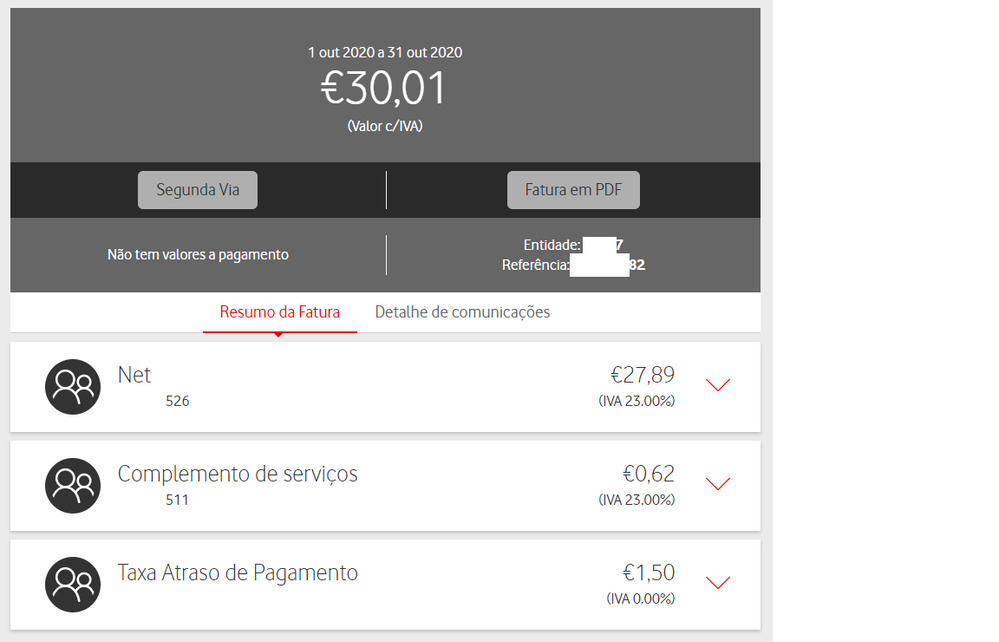Click the Referência payment value
Image resolution: width=999 pixels, height=642 pixels.
608,265
